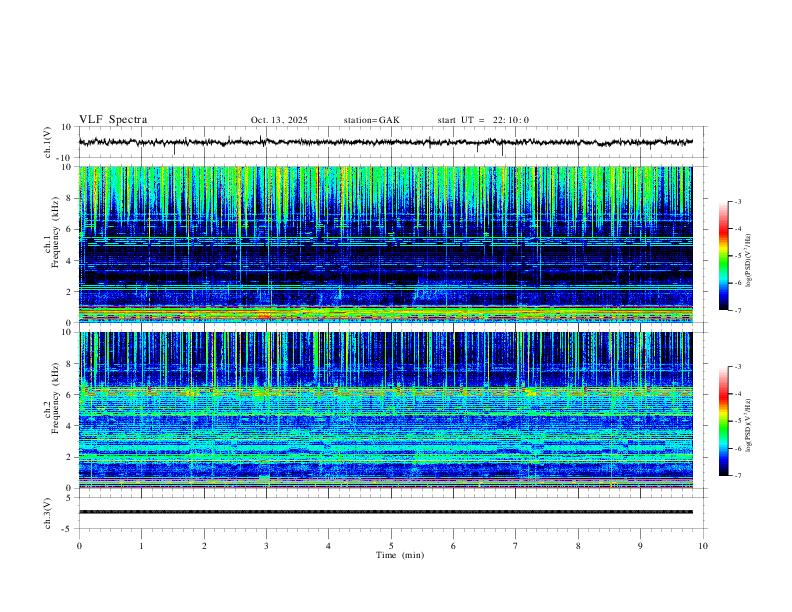Click the date "Oct. 13, 2025"
The height and width of the screenshot is (612, 792).
click(x=279, y=120)
